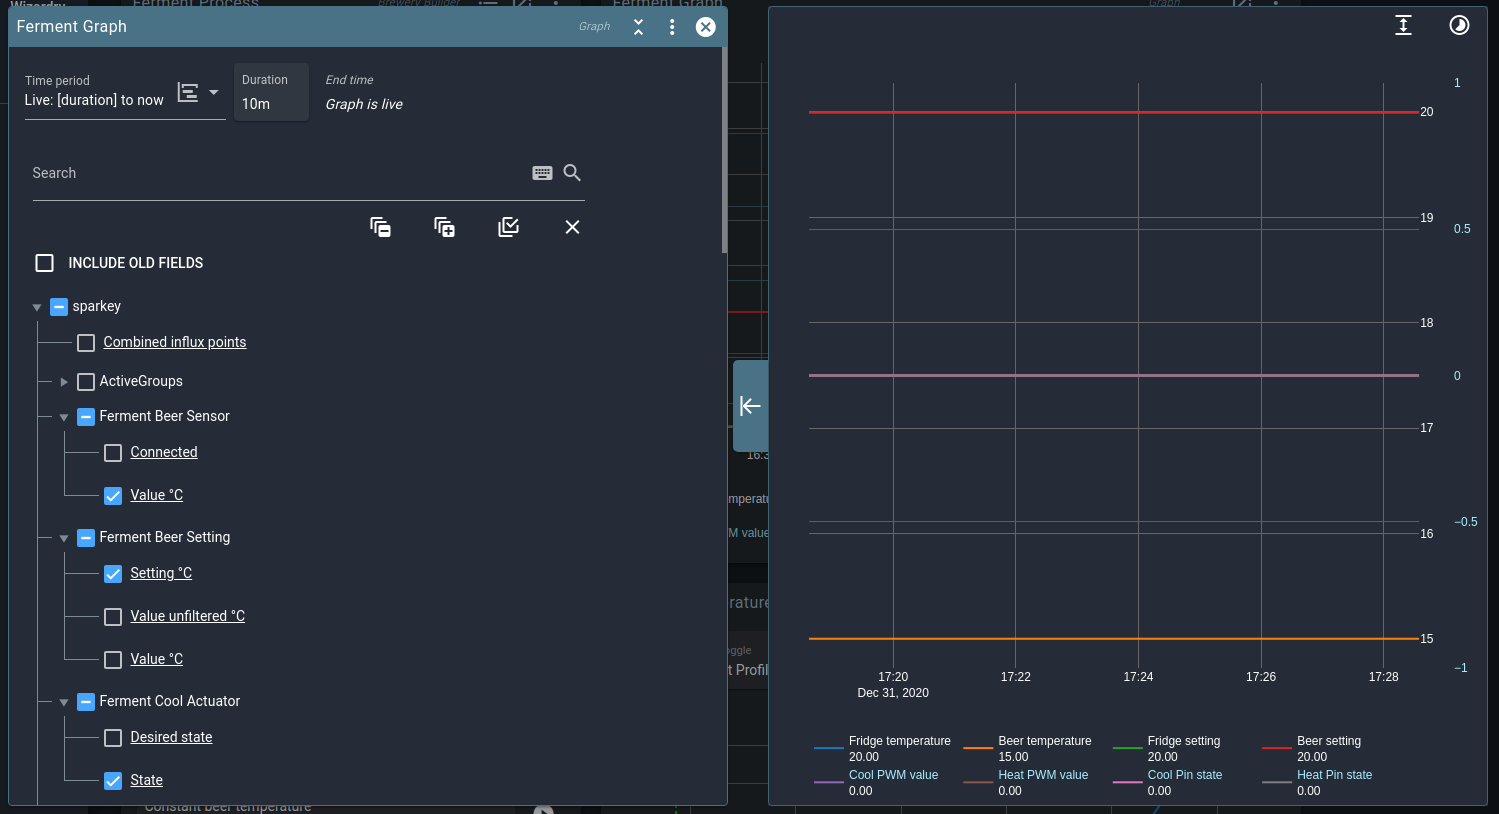The width and height of the screenshot is (1499, 814).
Task: Collapse the side panel with arrow tab
Action: (751, 405)
